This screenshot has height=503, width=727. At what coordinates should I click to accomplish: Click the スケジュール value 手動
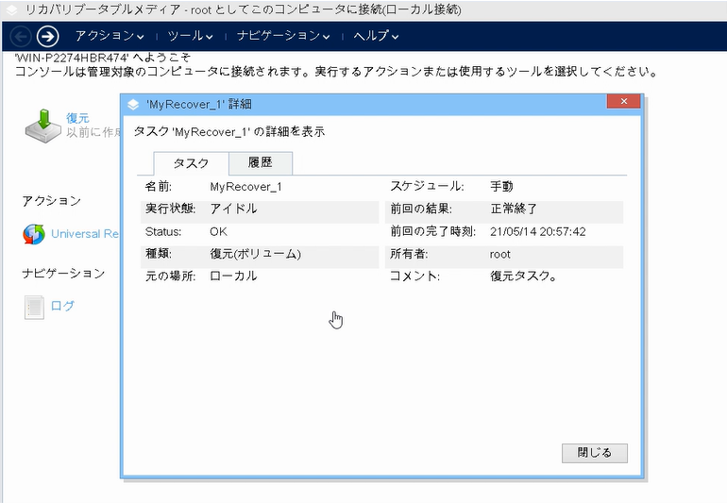click(x=502, y=186)
